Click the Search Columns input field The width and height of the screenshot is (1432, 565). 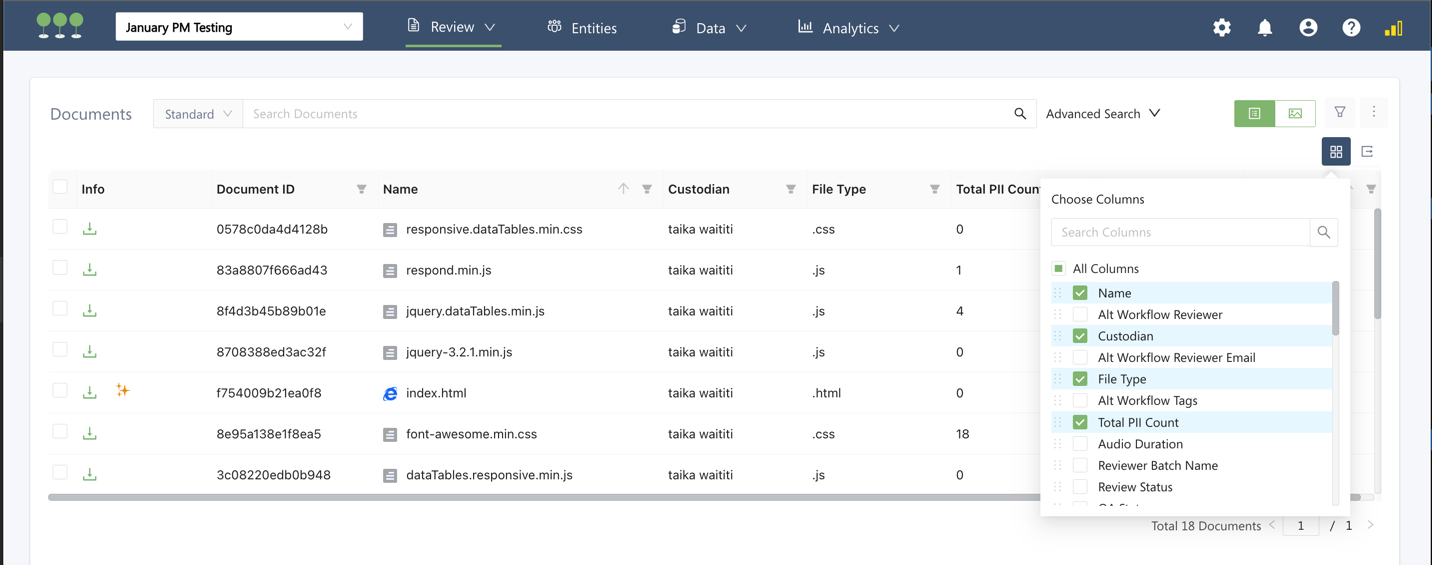coord(1180,232)
